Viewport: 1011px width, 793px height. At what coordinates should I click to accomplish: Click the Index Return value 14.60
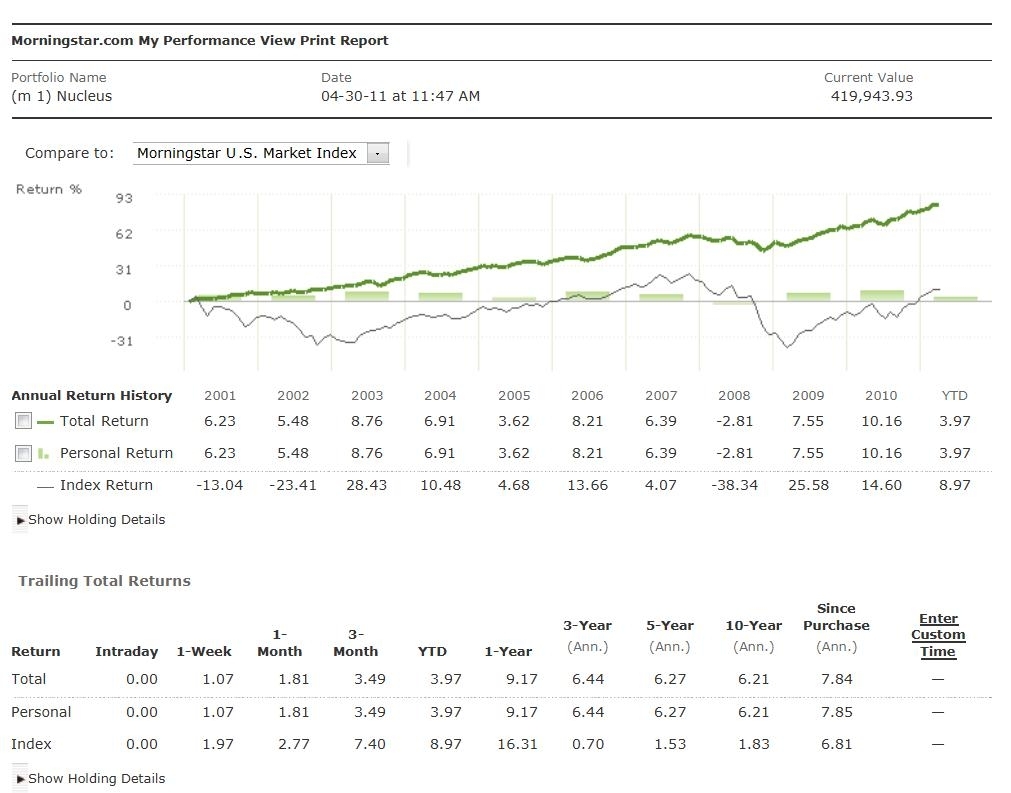pyautogui.click(x=881, y=485)
